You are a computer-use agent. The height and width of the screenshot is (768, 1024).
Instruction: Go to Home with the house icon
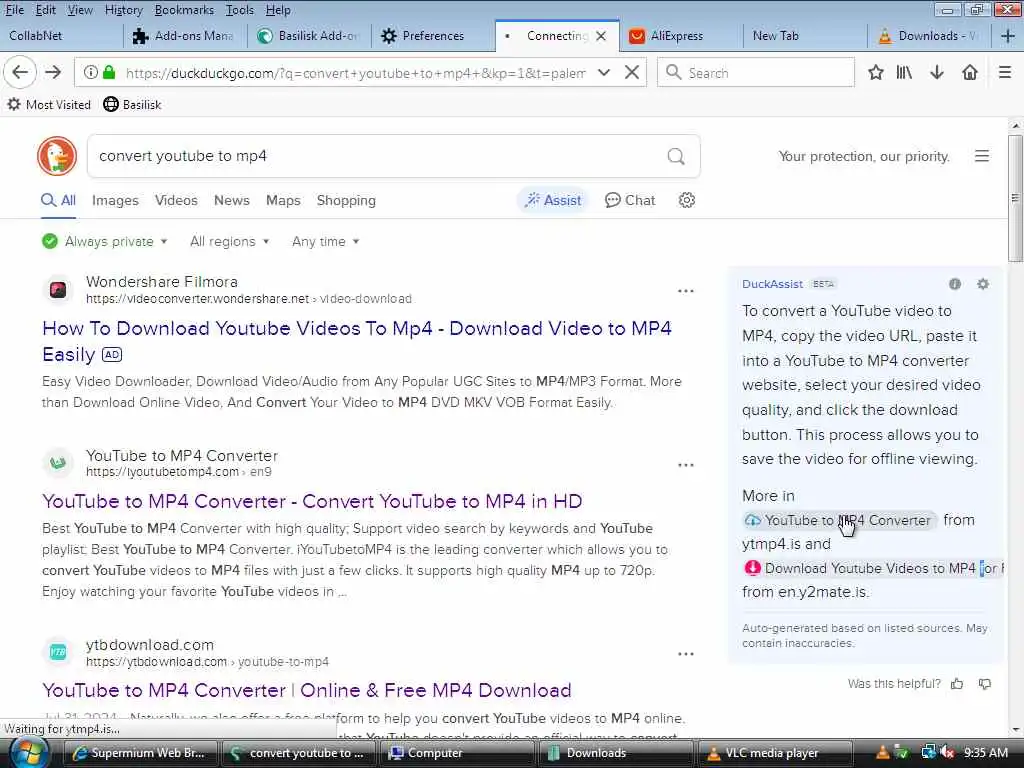coord(970,72)
